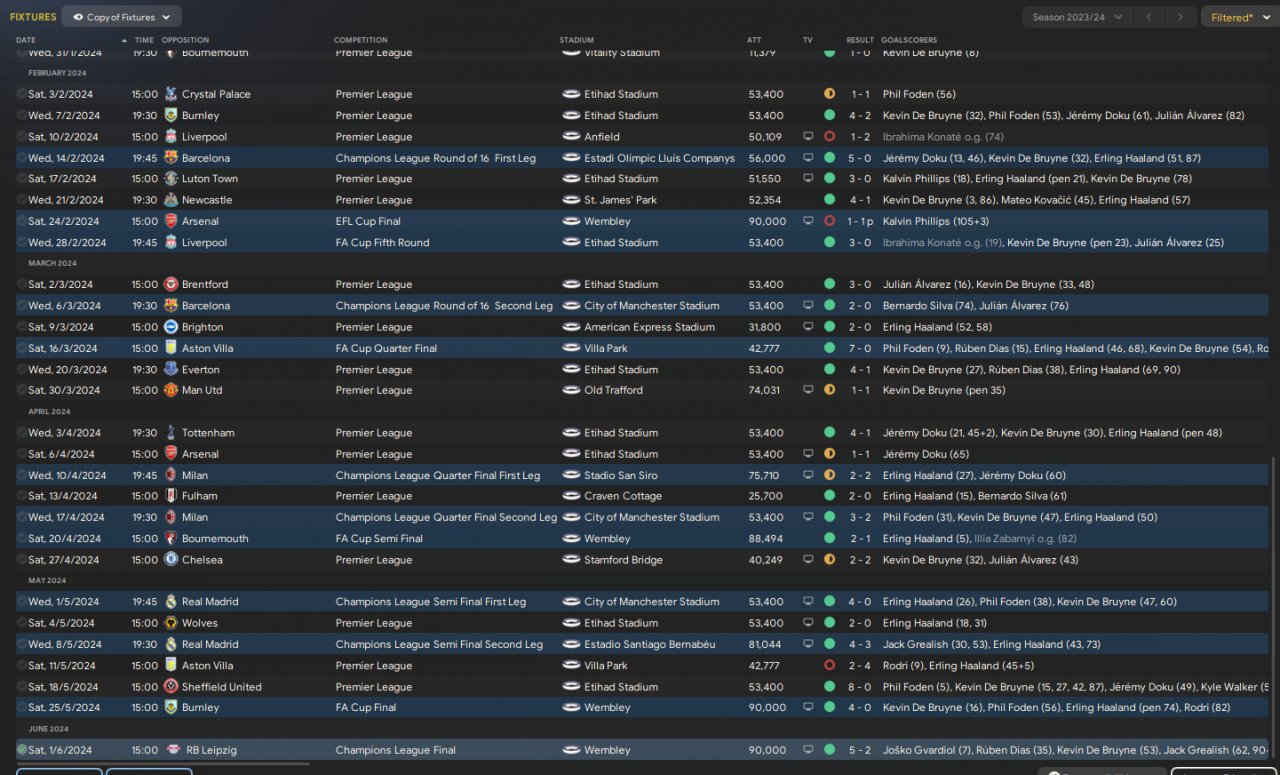Tick the circle for Sat, 3/2/2024 fixture

(22, 94)
